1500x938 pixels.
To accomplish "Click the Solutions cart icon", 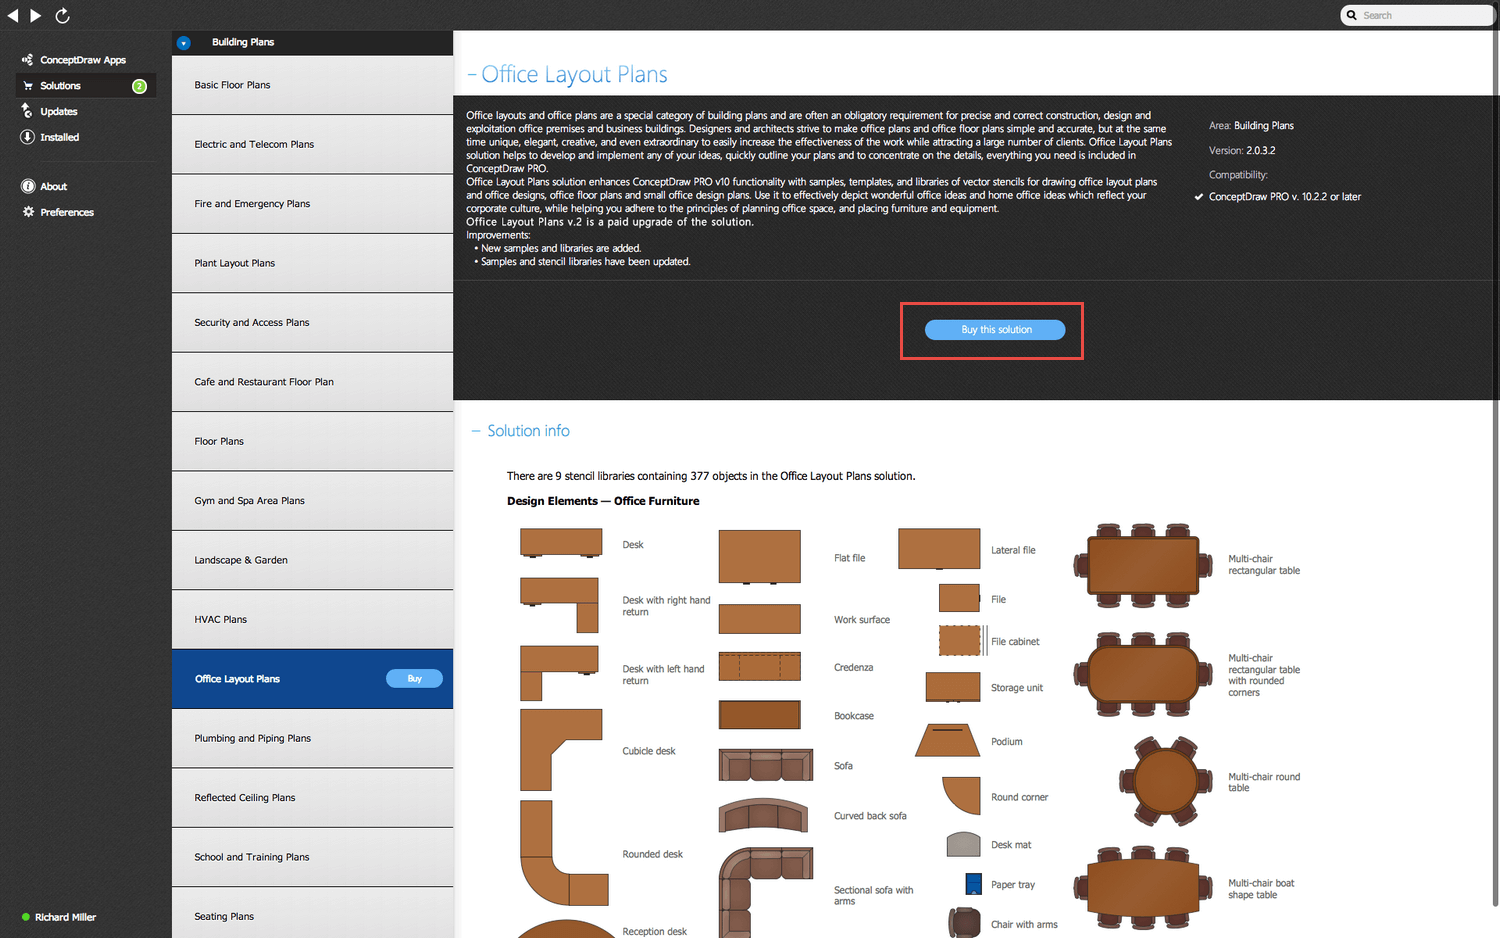I will (28, 86).
